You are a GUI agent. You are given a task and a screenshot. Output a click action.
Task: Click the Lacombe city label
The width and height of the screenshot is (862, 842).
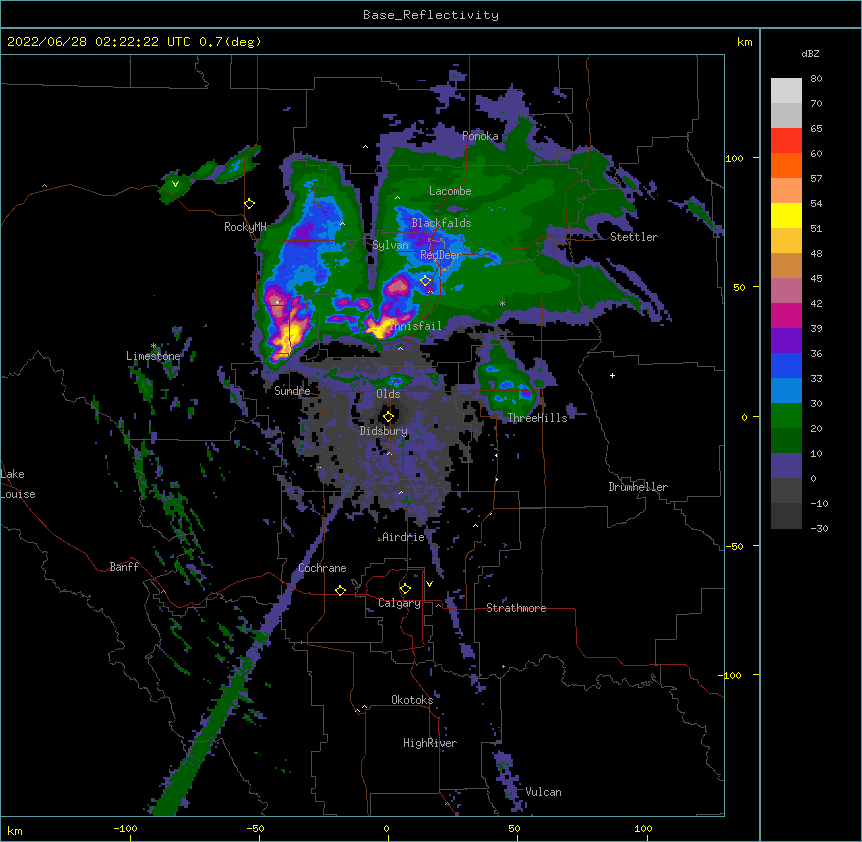pos(450,191)
